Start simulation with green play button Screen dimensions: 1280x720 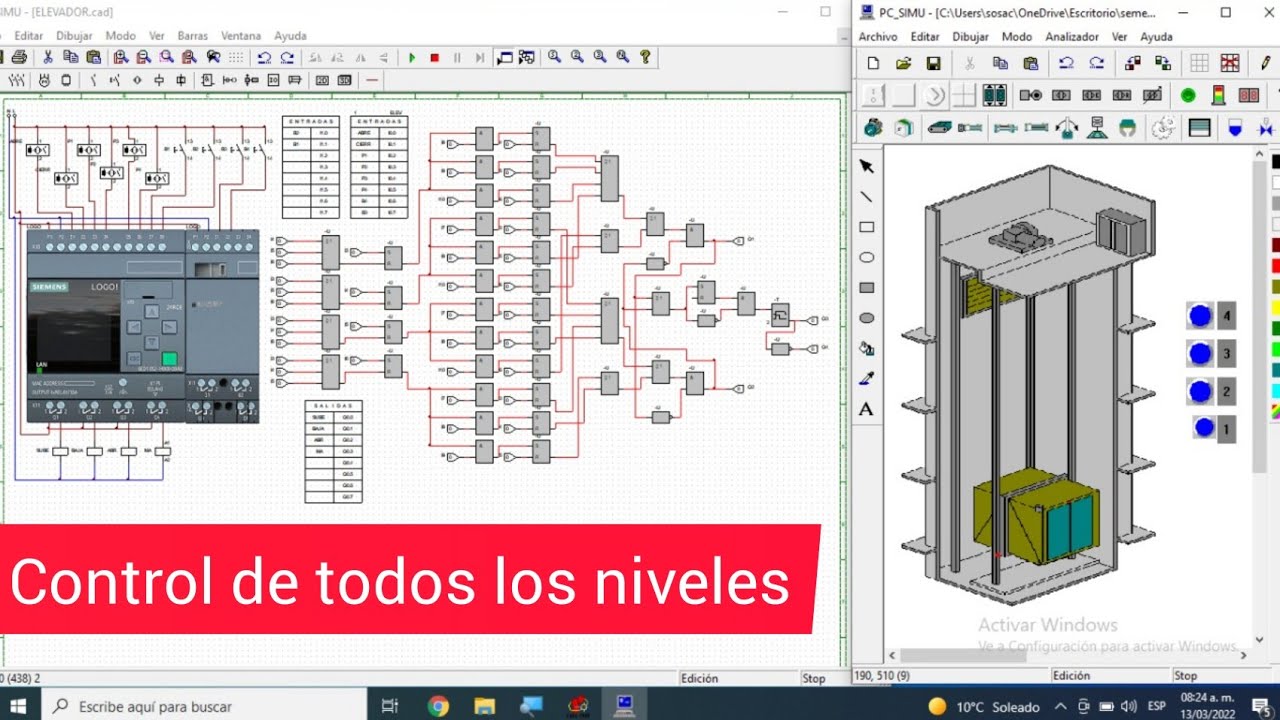(x=412, y=58)
